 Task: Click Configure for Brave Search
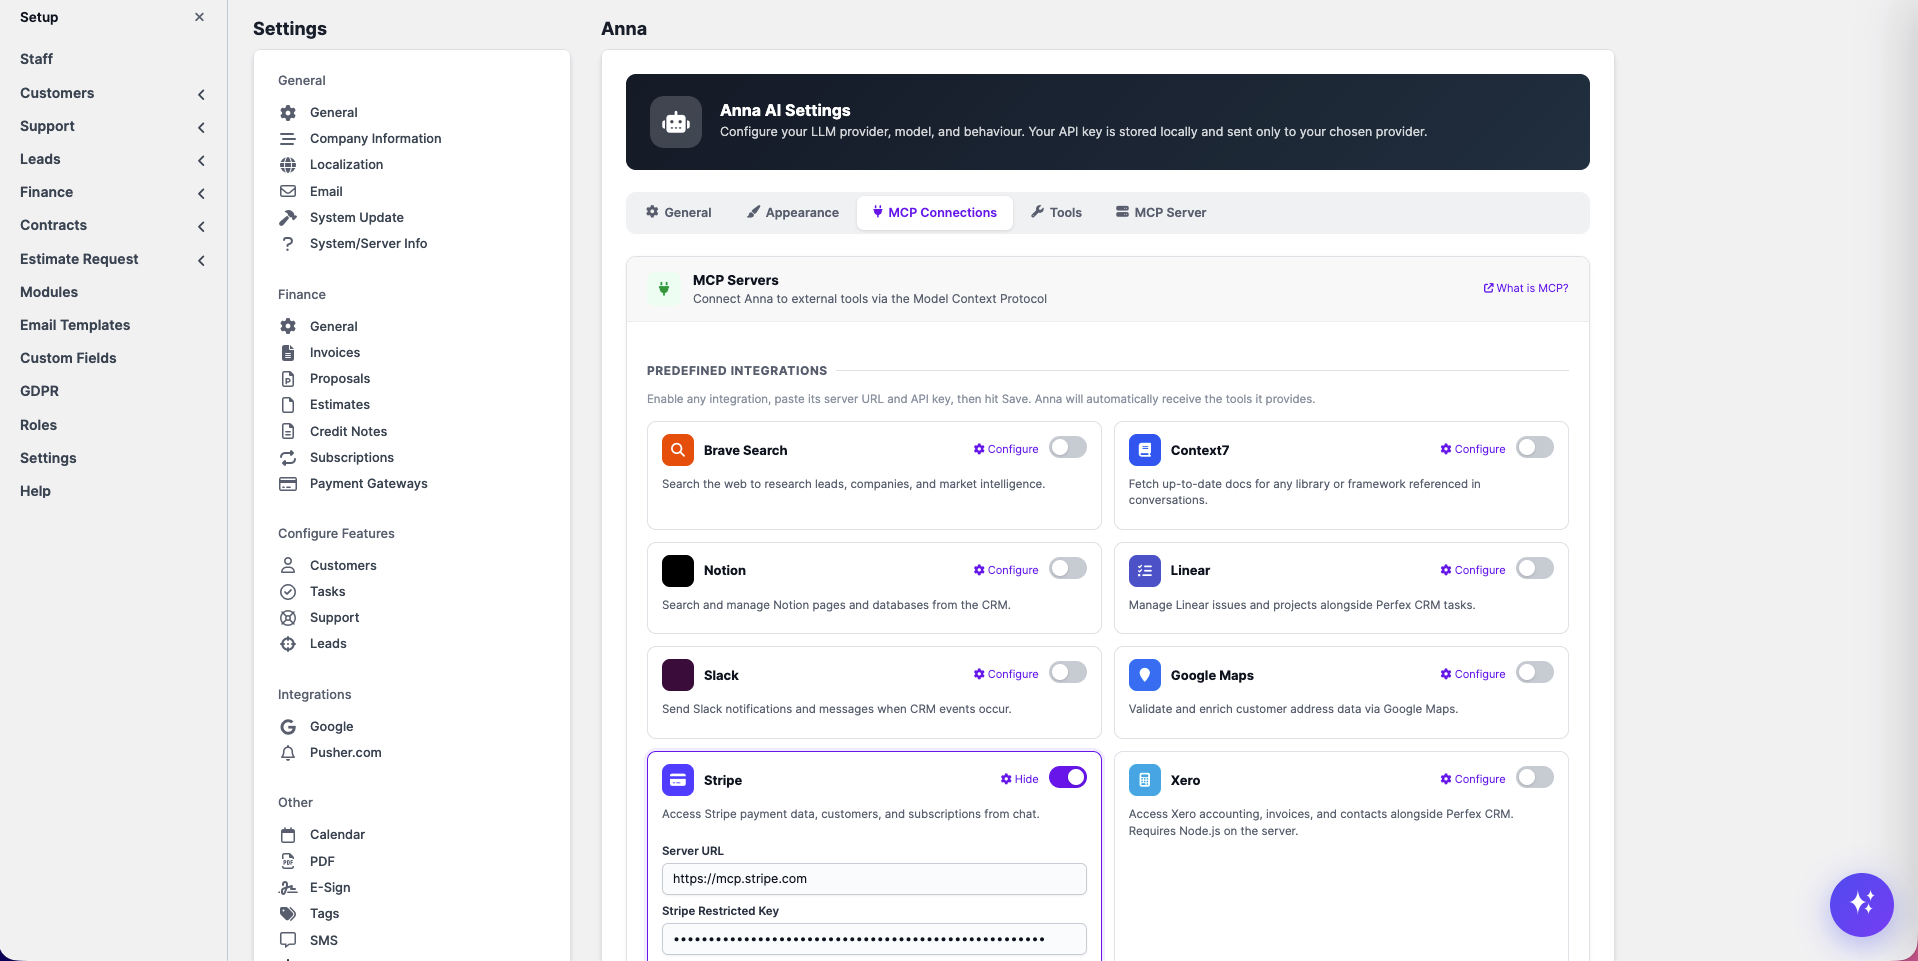pos(1006,449)
